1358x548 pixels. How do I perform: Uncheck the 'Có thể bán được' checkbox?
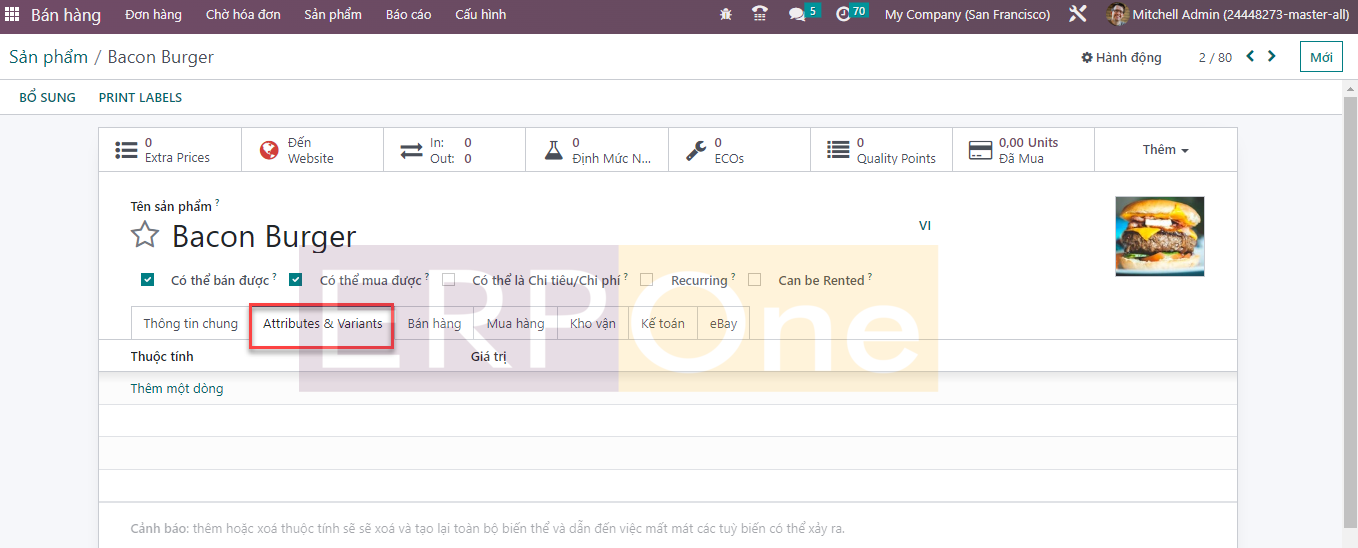(148, 280)
